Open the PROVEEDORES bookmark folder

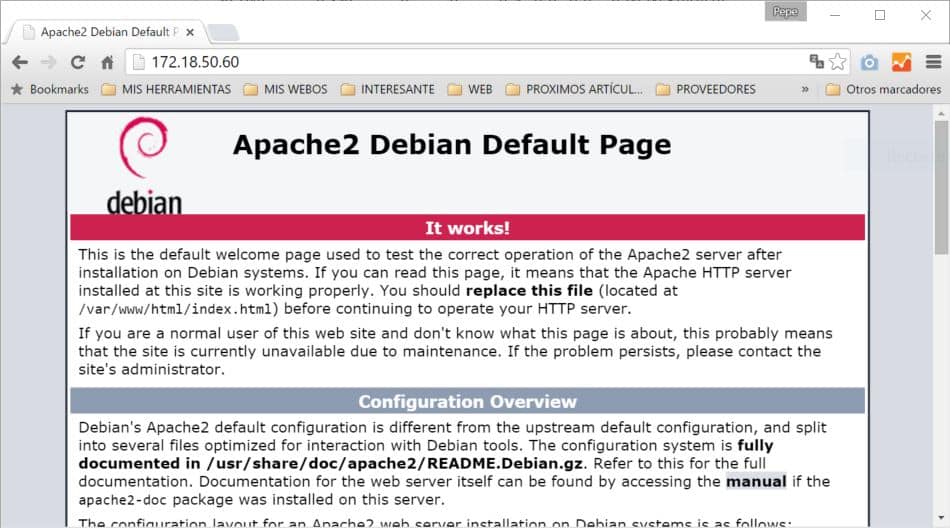[706, 89]
